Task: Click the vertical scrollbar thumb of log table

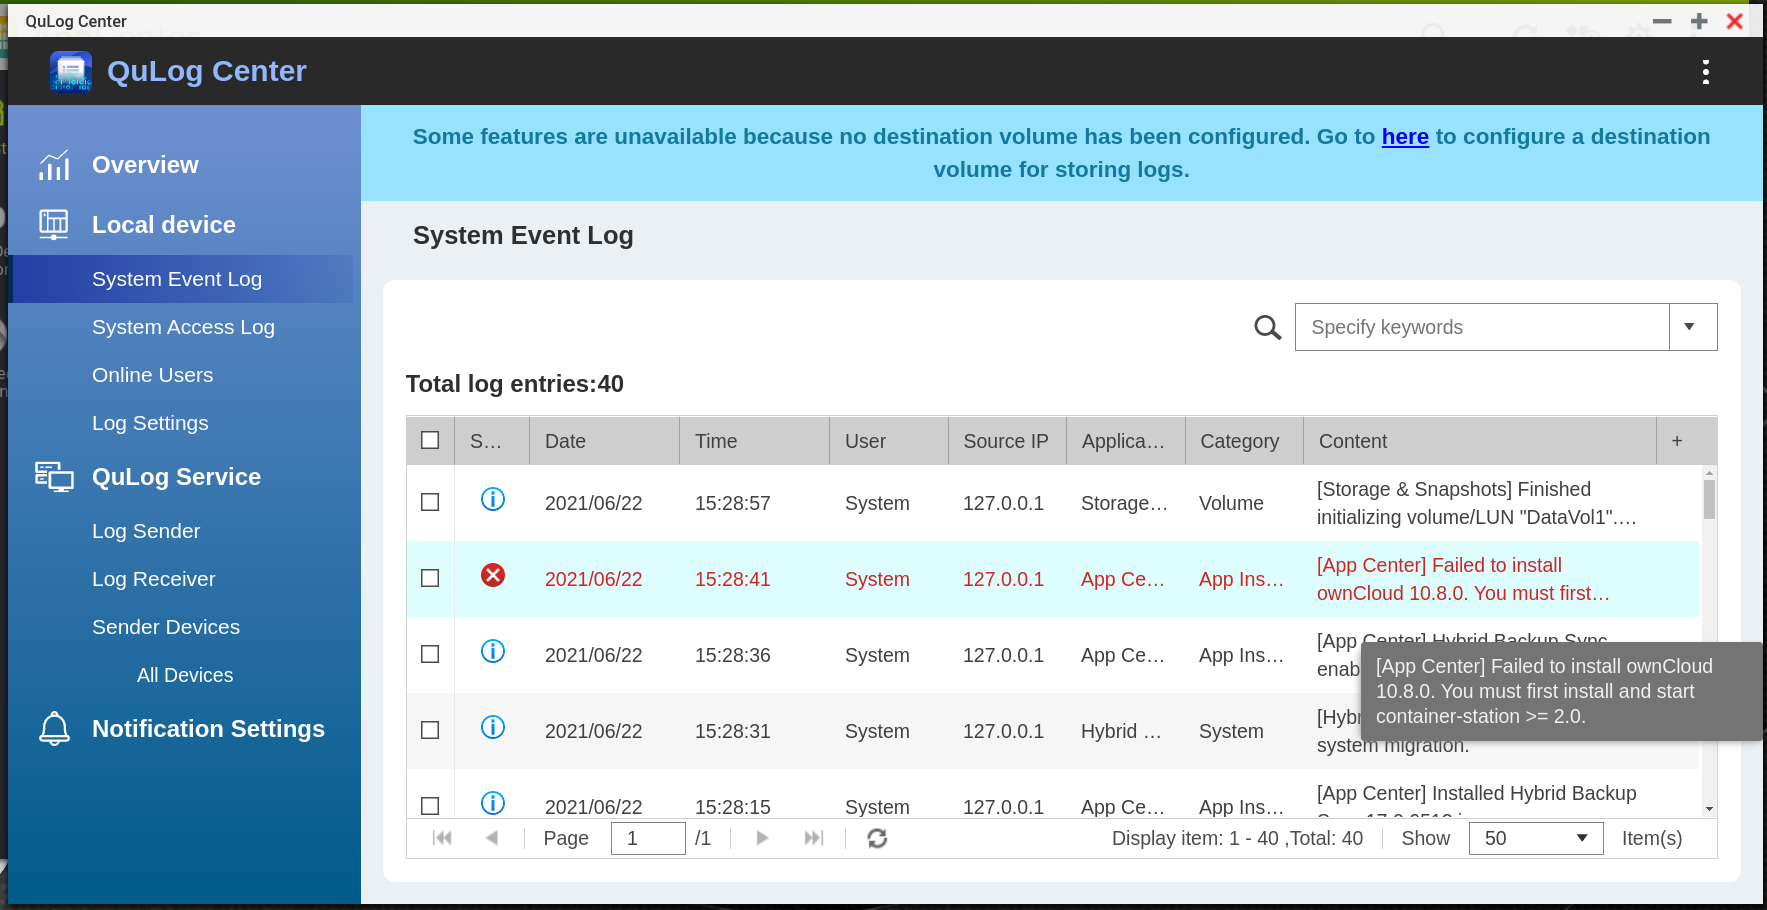Action: [x=1709, y=499]
